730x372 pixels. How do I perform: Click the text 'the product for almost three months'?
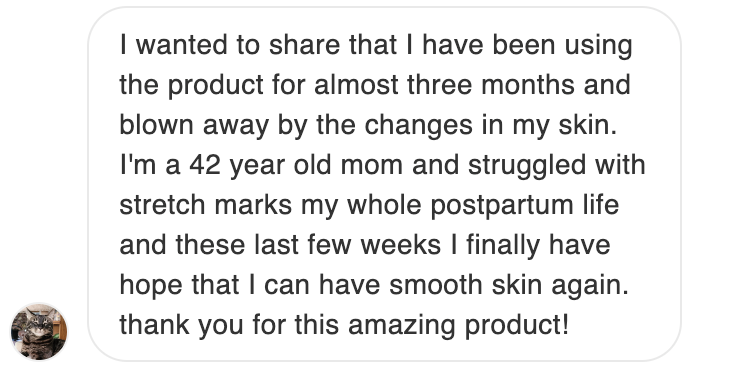(347, 85)
